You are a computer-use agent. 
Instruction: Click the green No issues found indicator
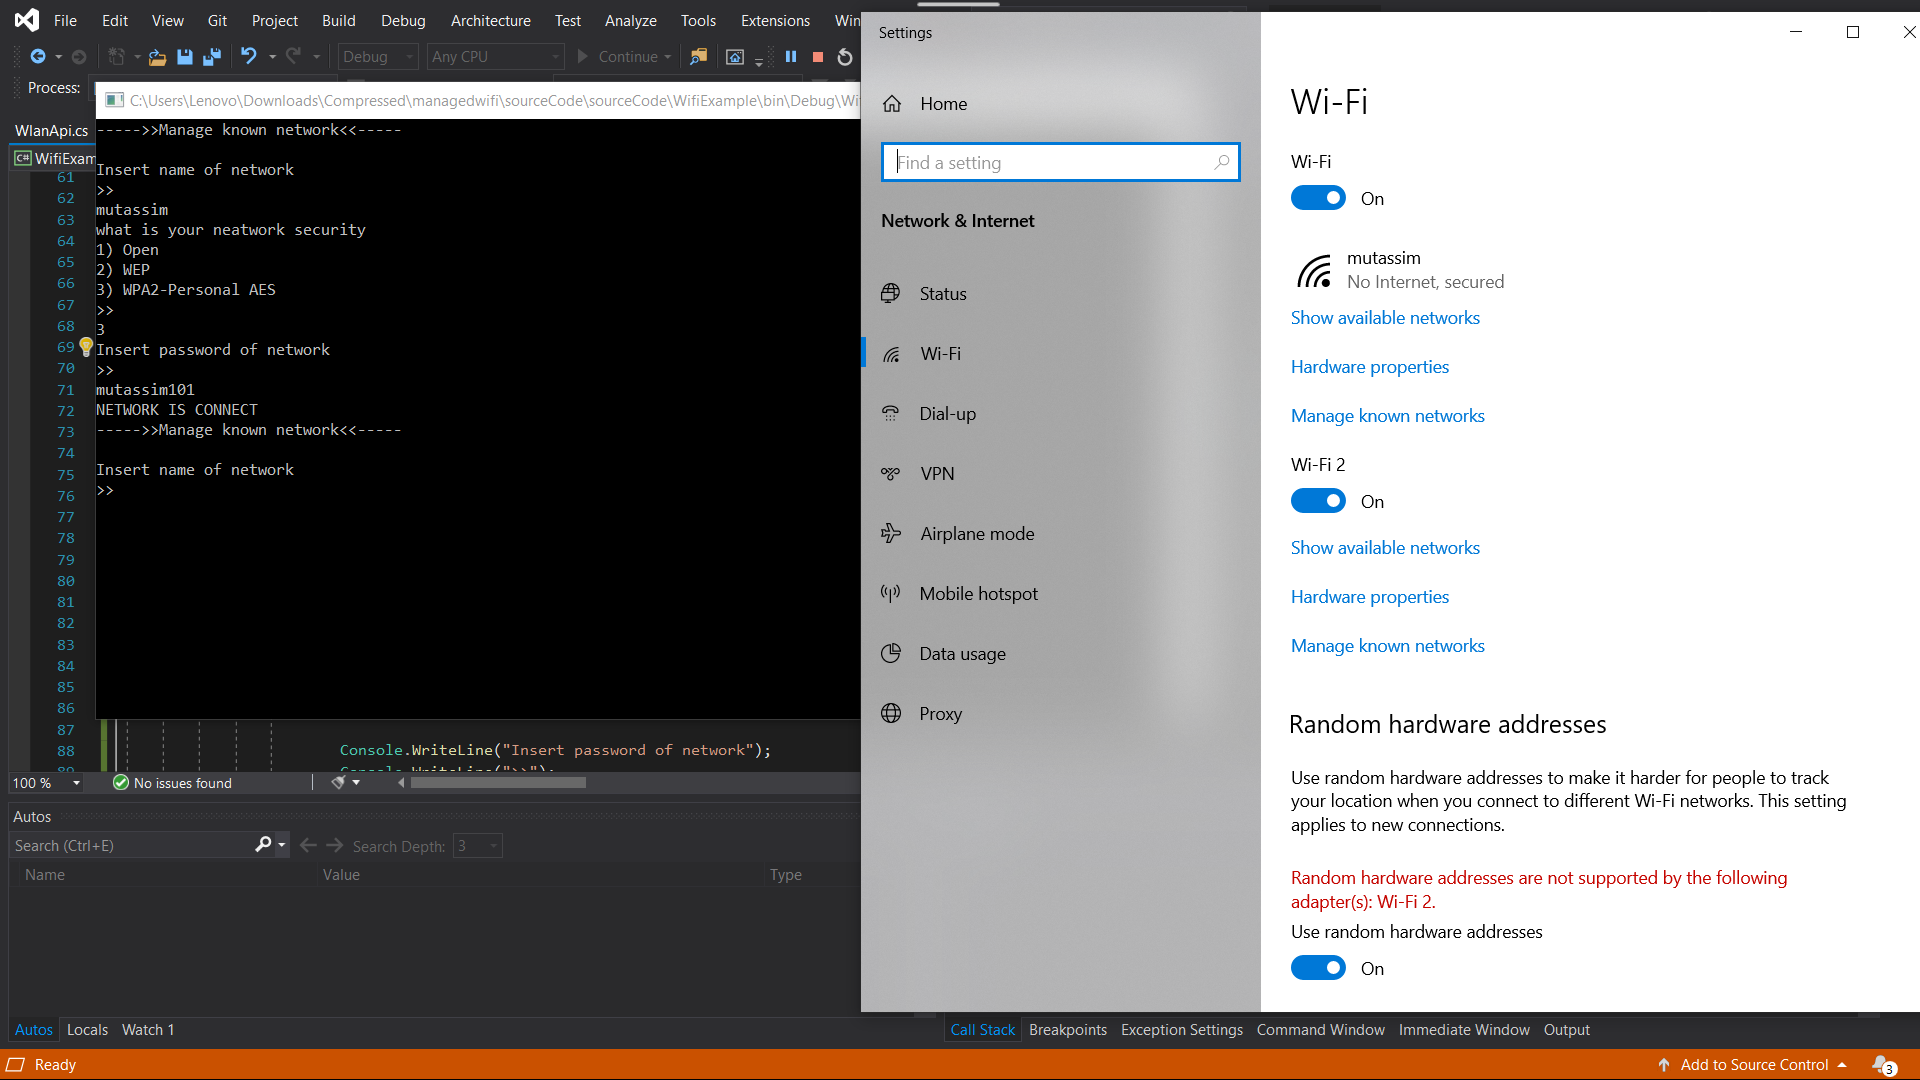click(173, 783)
